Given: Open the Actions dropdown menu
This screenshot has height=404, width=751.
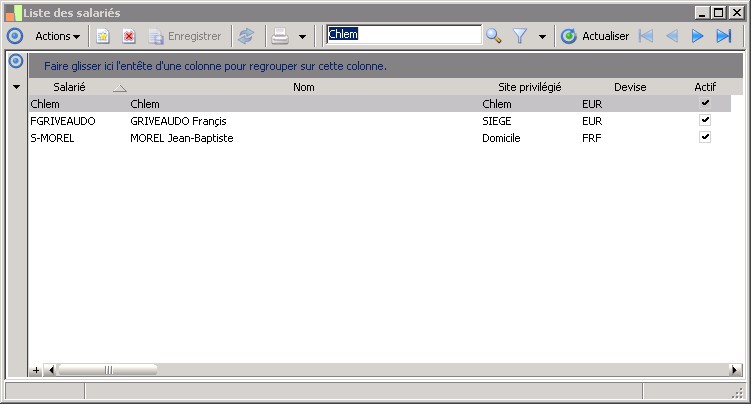Looking at the screenshot, I should [57, 36].
